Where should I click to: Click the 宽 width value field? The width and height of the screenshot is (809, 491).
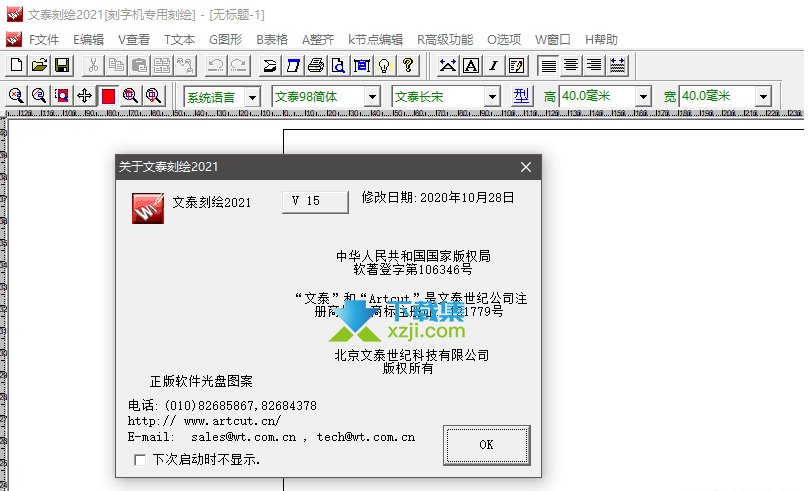(718, 96)
